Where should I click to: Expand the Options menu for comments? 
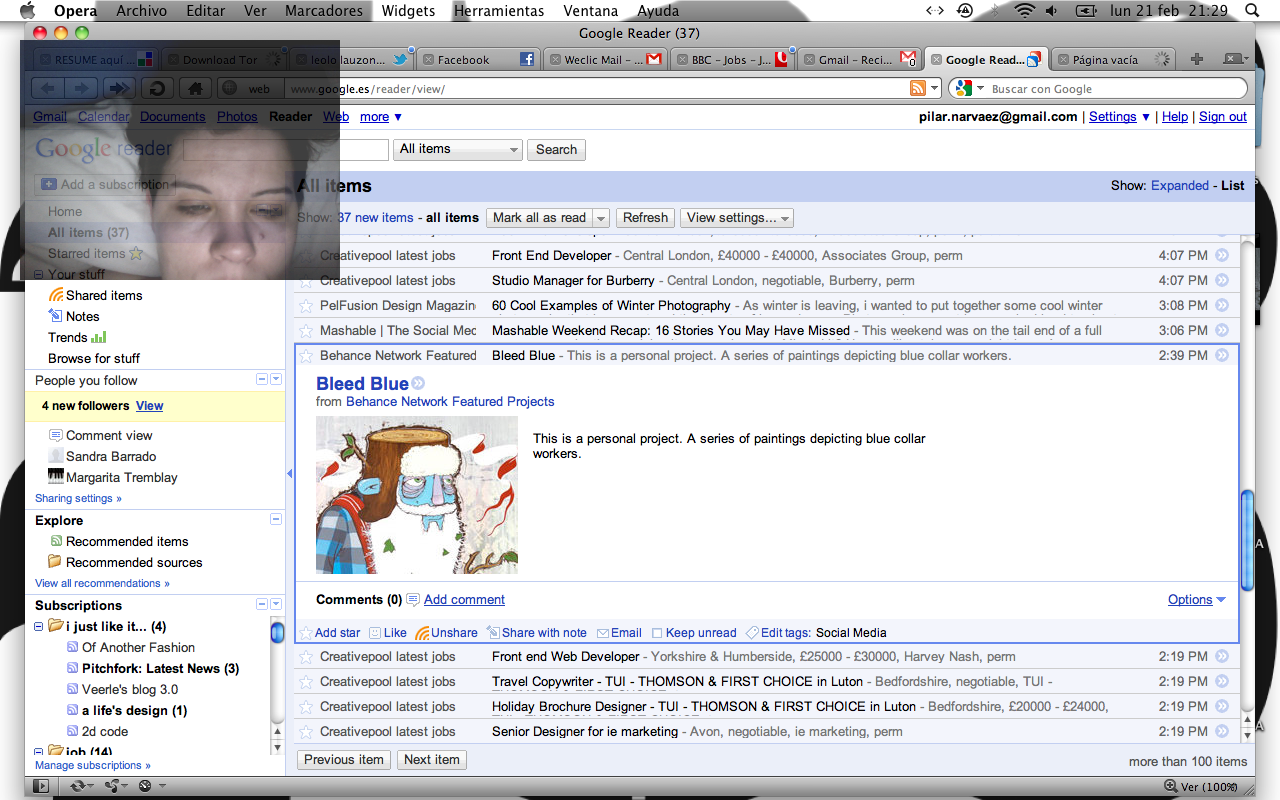pos(1196,599)
